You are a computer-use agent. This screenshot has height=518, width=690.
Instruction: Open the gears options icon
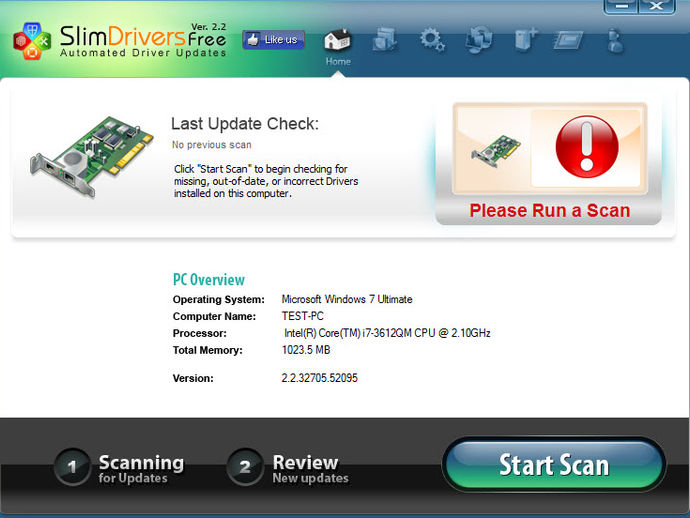tap(432, 40)
